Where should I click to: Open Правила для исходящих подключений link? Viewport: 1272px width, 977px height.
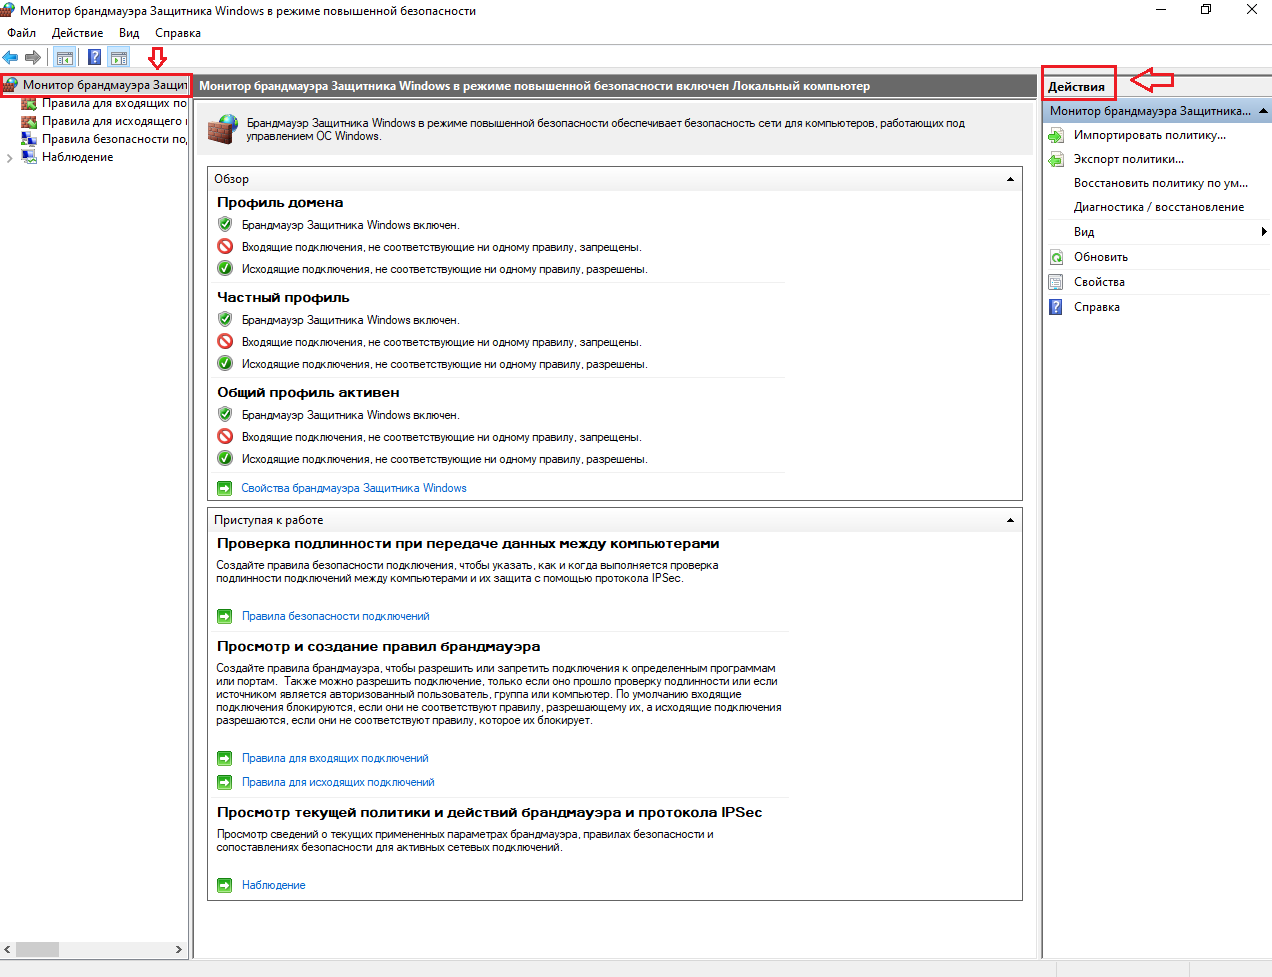pyautogui.click(x=338, y=782)
